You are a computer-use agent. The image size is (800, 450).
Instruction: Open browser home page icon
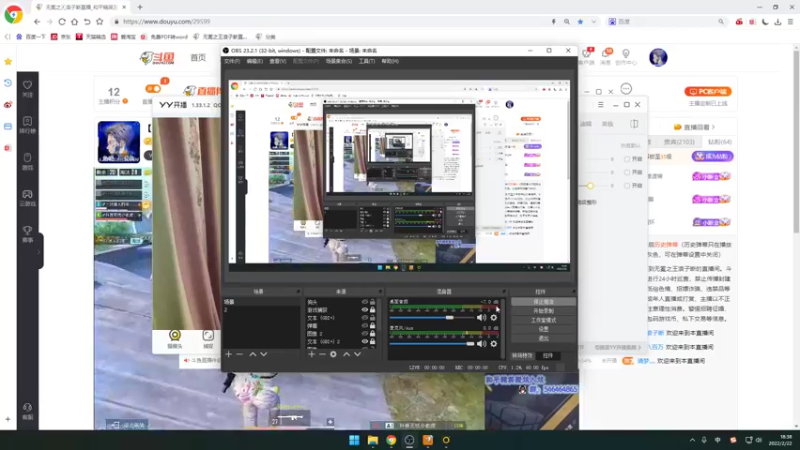tap(74, 21)
